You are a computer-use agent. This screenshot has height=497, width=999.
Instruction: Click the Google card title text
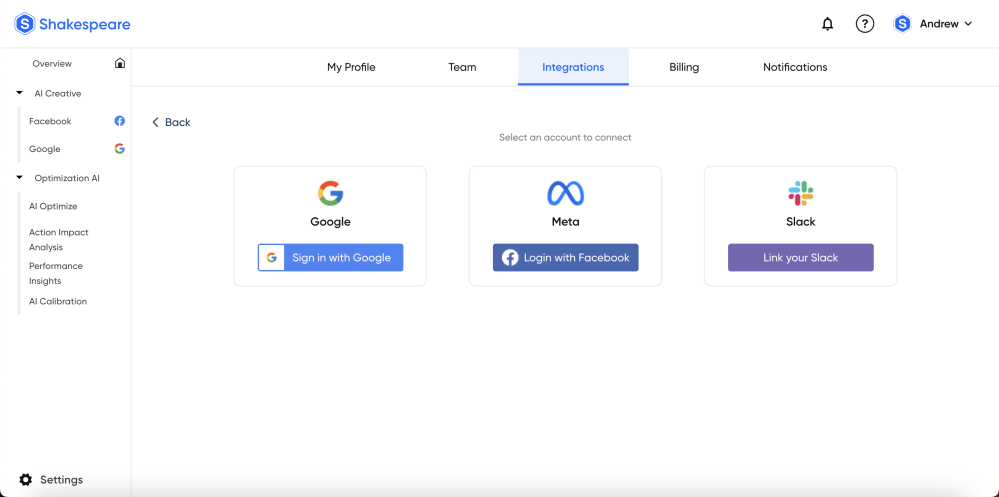[x=331, y=222]
